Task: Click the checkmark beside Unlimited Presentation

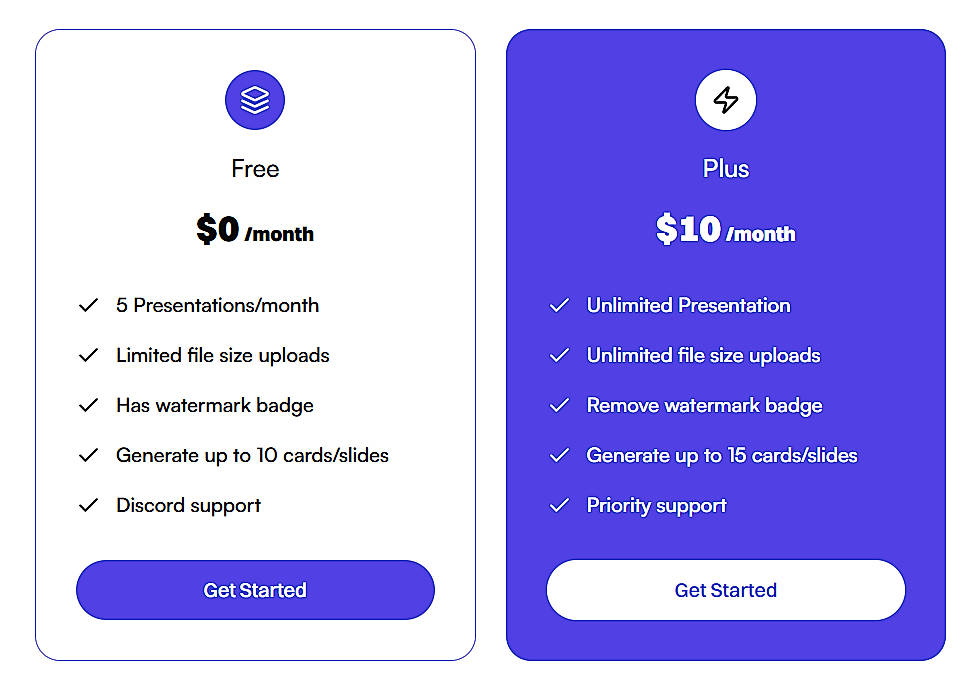Action: 559,305
